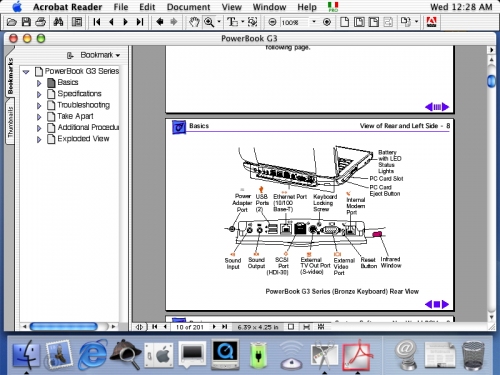This screenshot has height=375, width=500.
Task: Click purple square between page 8 arrows
Action: pyautogui.click(x=437, y=304)
